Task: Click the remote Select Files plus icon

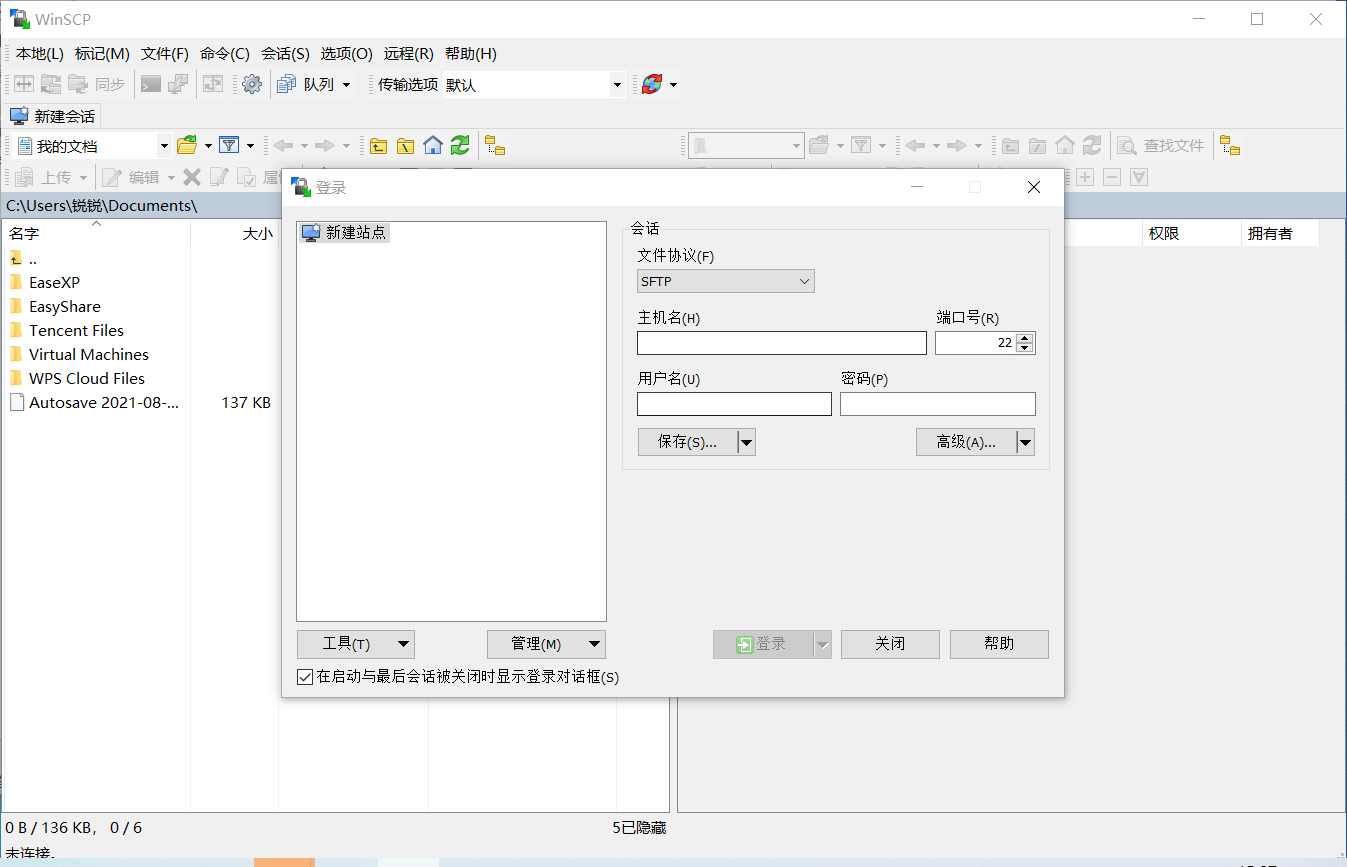Action: click(1085, 177)
